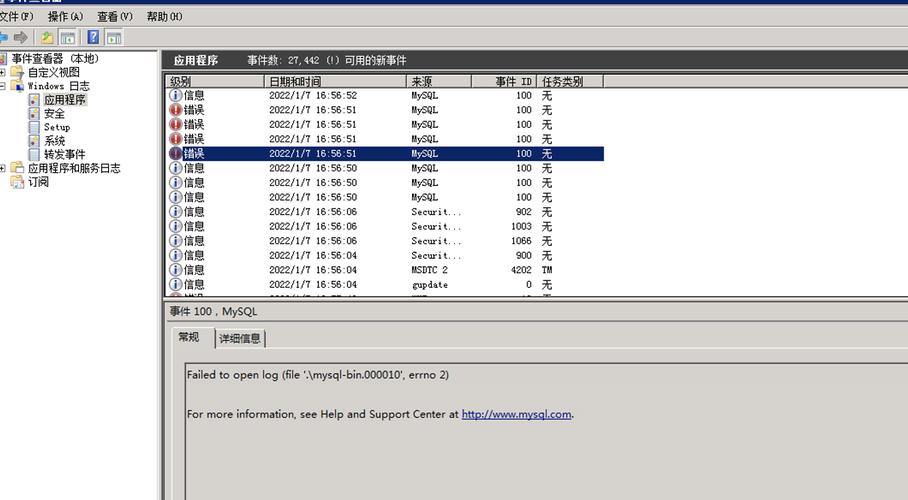Open Help via the blue question mark icon

tap(93, 38)
